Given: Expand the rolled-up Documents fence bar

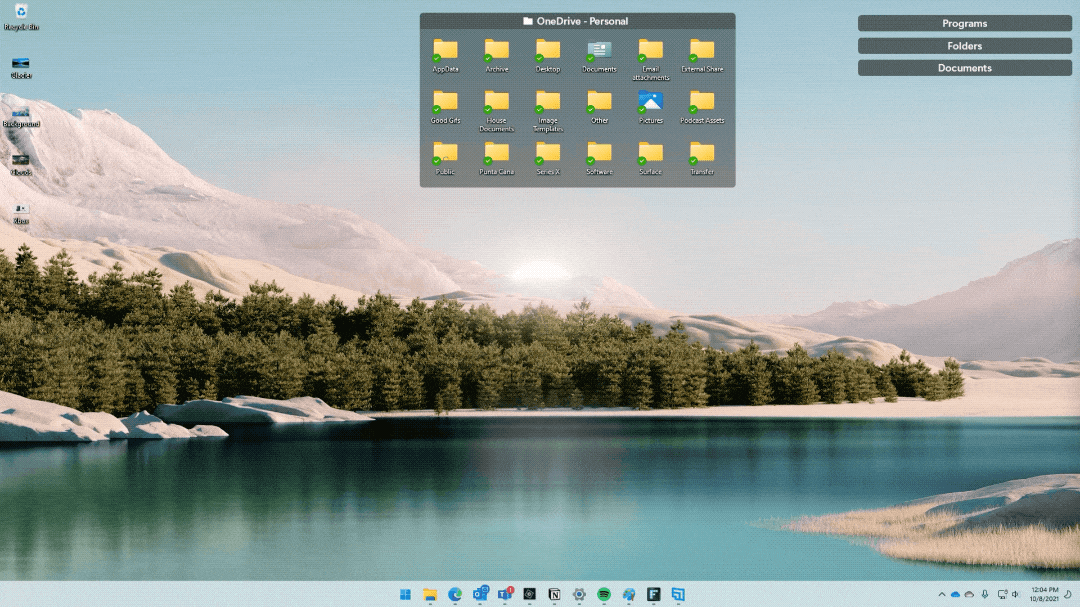Looking at the screenshot, I should [964, 68].
